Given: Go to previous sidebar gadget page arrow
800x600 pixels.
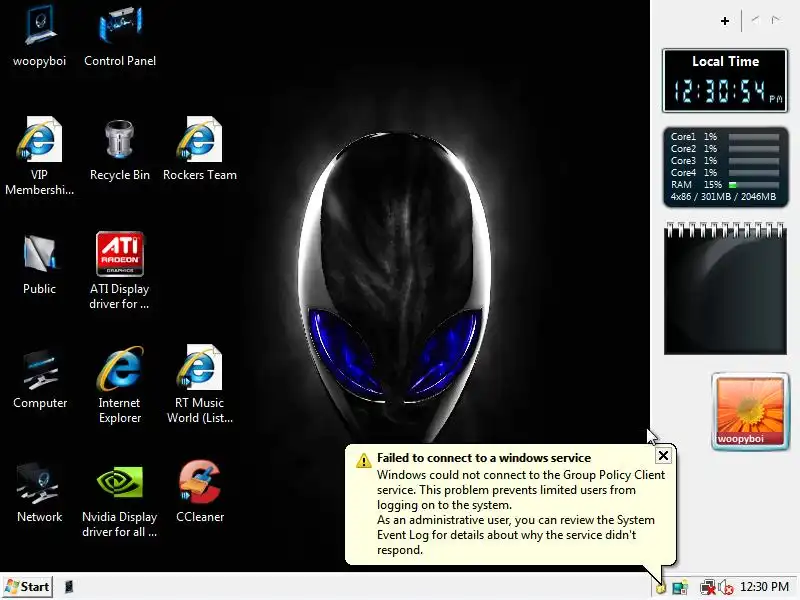Looking at the screenshot, I should pyautogui.click(x=756, y=20).
